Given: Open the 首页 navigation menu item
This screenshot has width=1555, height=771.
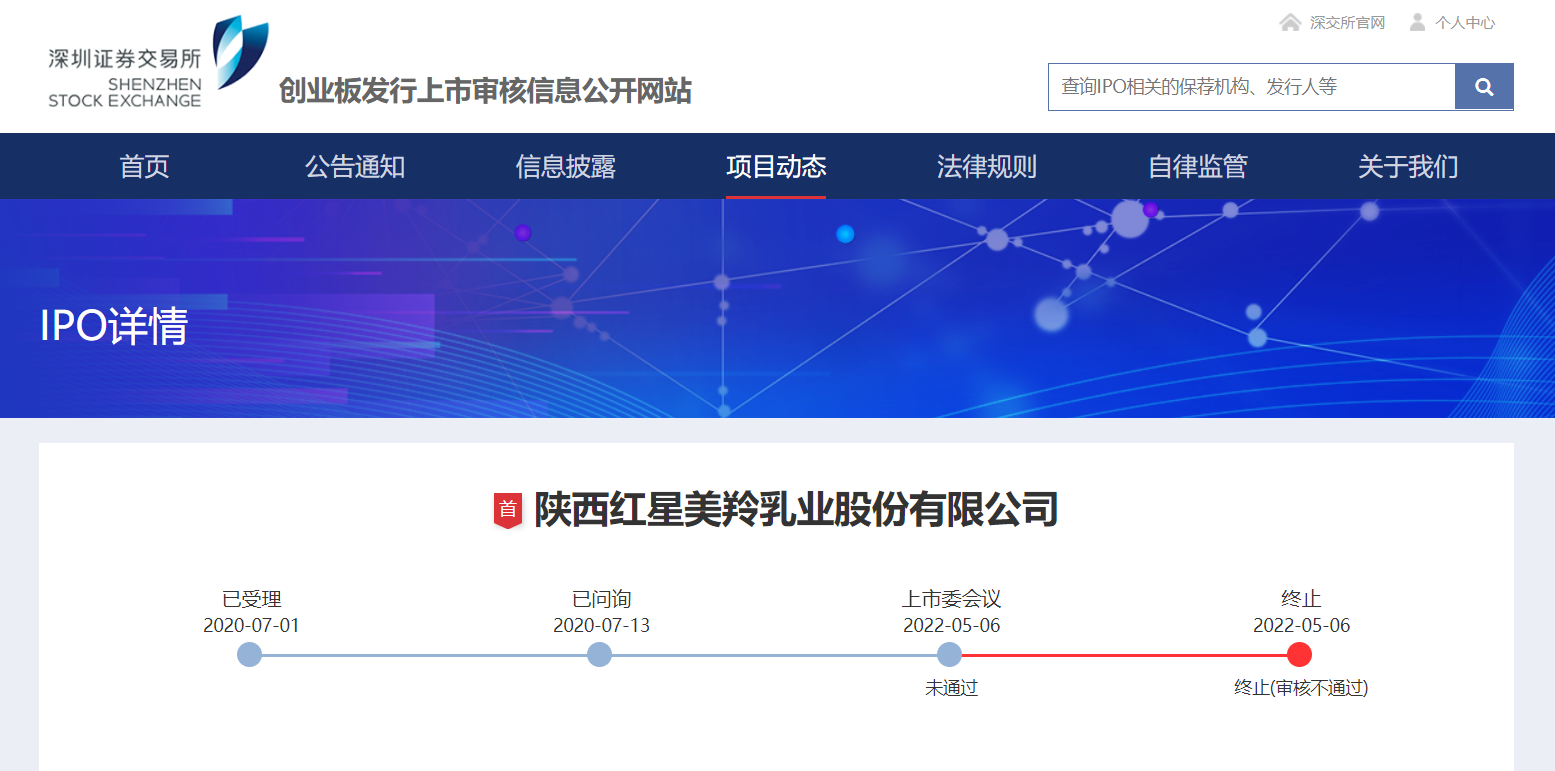Looking at the screenshot, I should [x=143, y=166].
